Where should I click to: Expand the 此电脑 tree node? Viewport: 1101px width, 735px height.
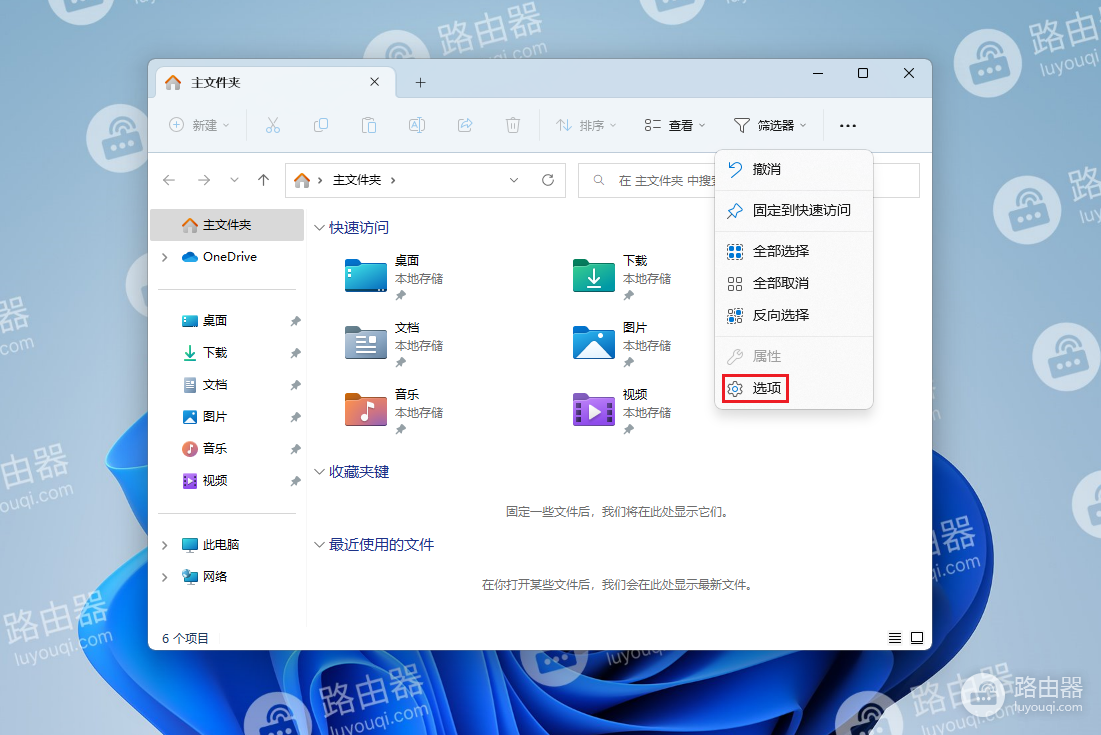pos(164,545)
